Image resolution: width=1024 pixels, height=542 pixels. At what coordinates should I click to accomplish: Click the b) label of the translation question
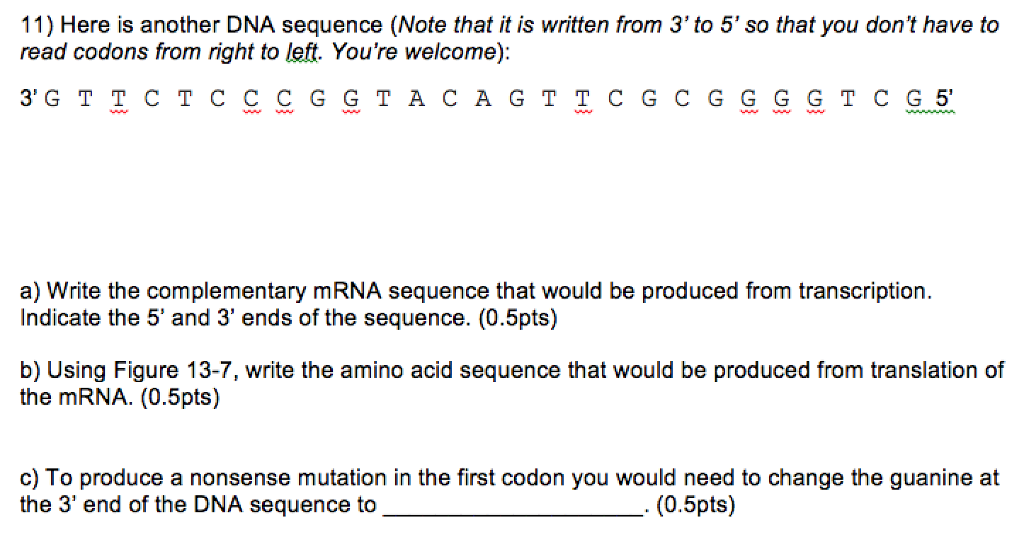point(30,370)
